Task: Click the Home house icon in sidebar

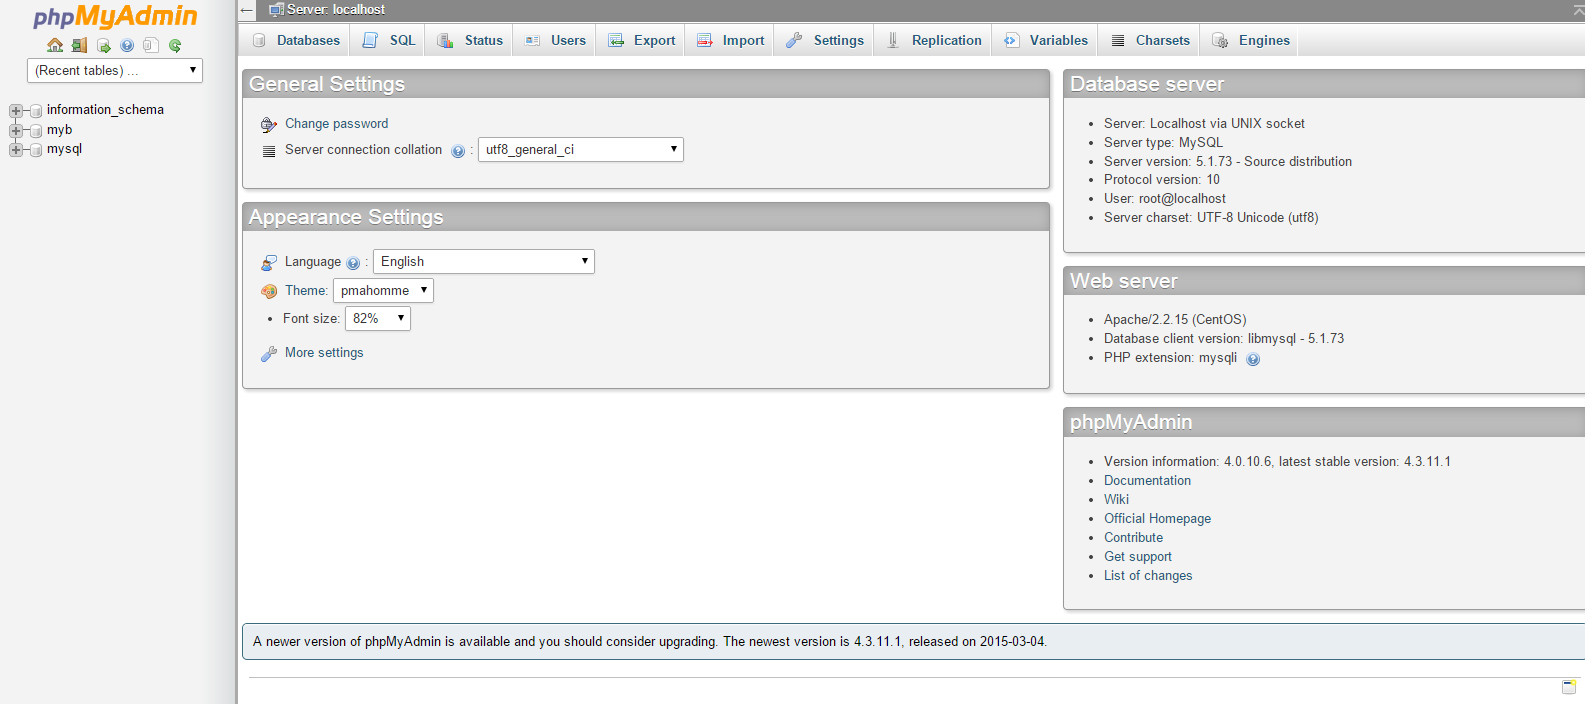Action: coord(55,45)
